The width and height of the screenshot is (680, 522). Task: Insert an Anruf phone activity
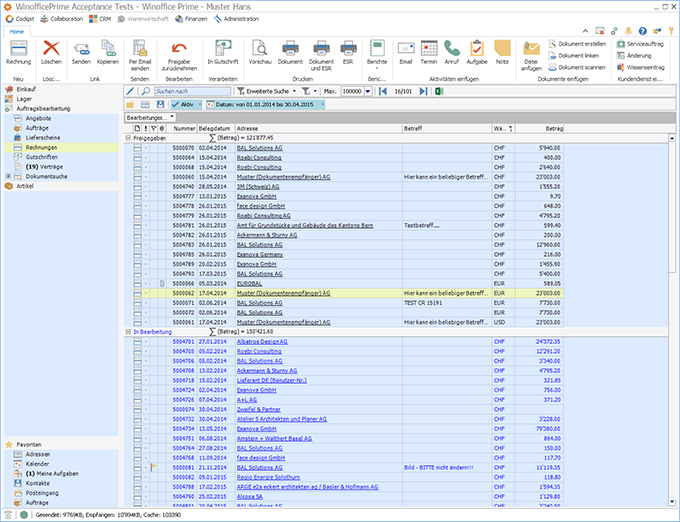coord(451,52)
